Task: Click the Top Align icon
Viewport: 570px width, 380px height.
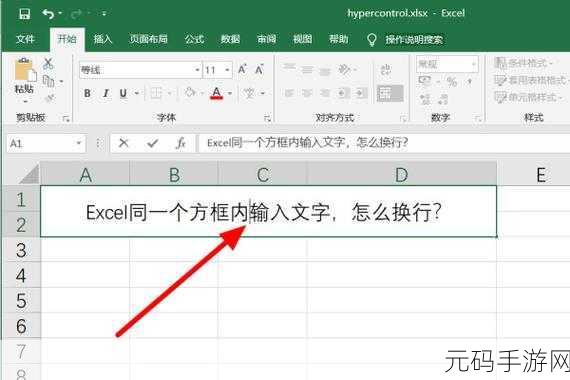Action: click(x=289, y=68)
